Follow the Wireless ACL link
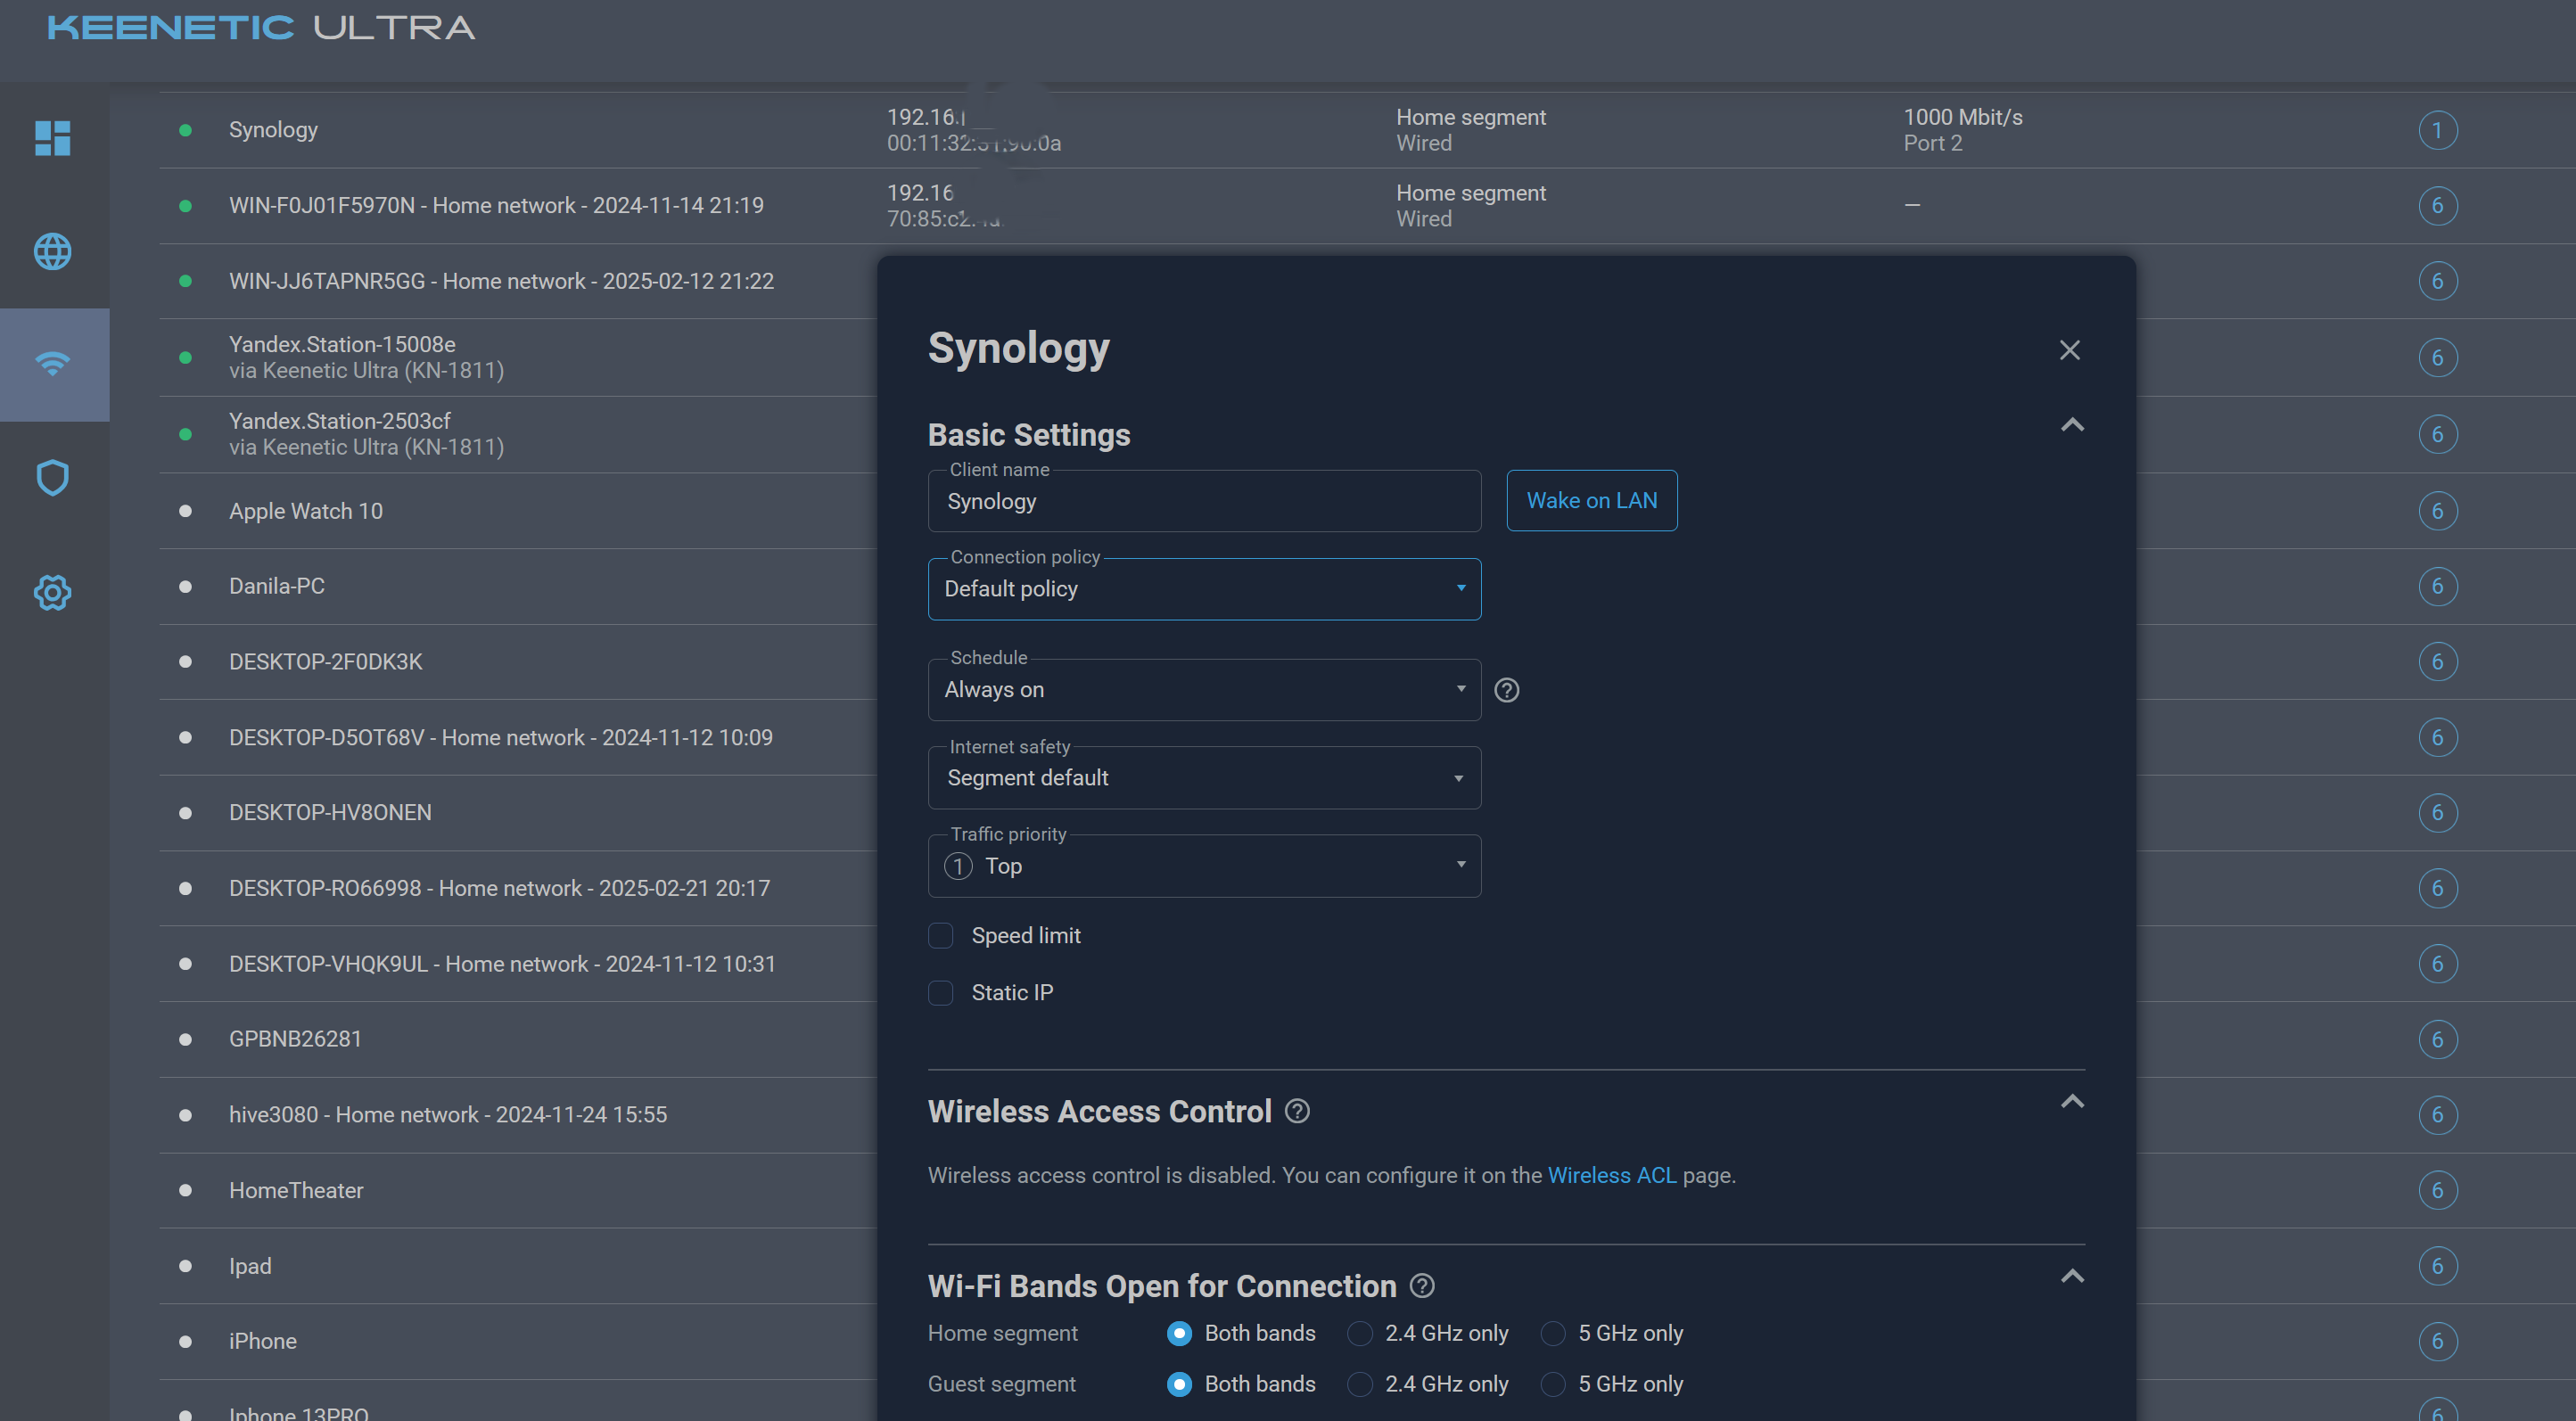 [x=1611, y=1175]
